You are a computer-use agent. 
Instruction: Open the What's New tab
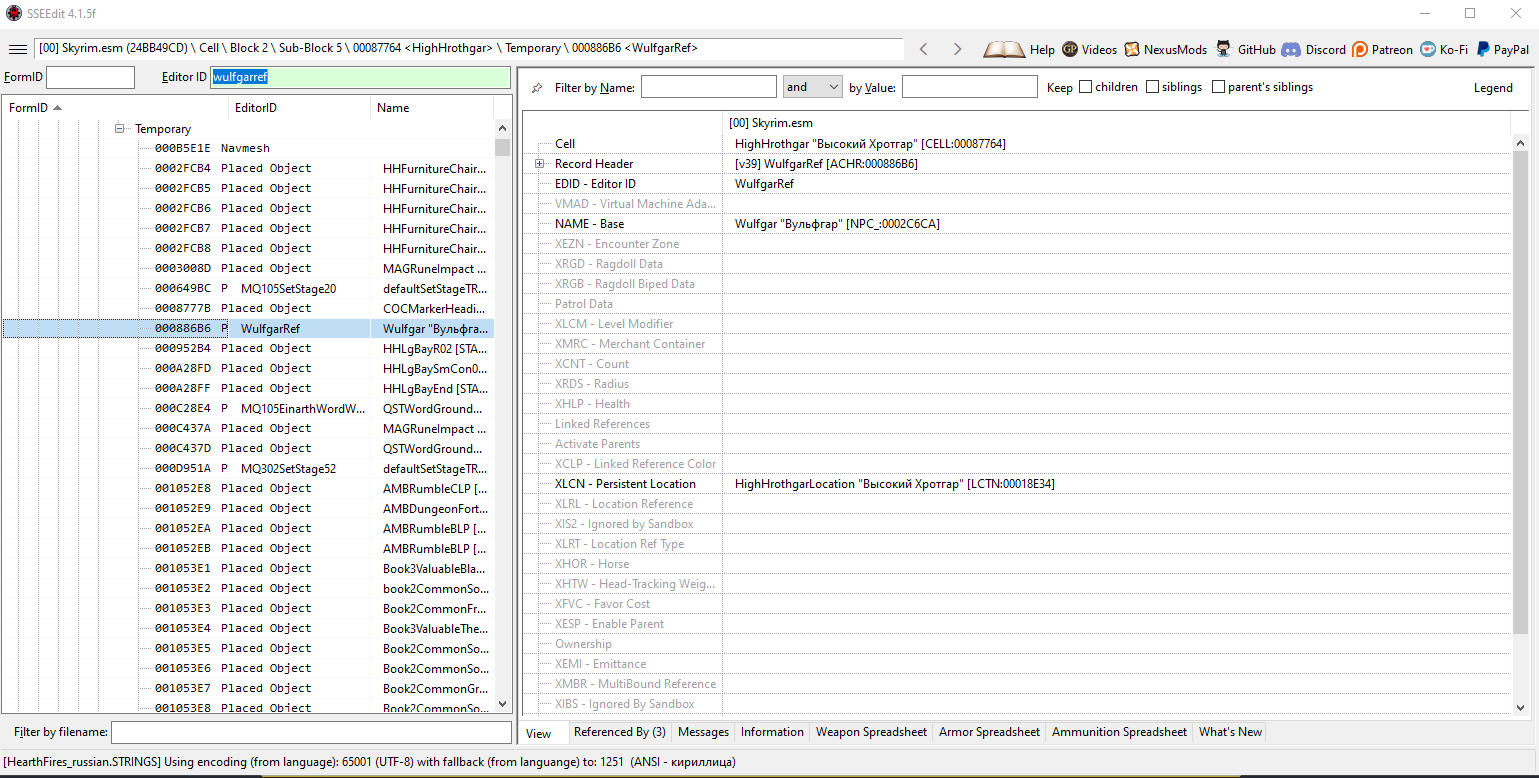coord(1230,732)
